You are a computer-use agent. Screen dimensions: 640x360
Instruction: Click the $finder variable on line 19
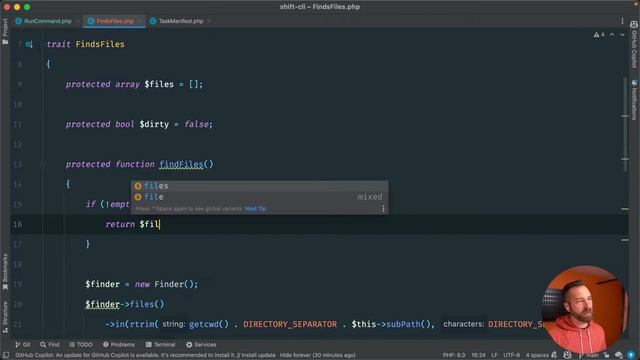coord(102,284)
